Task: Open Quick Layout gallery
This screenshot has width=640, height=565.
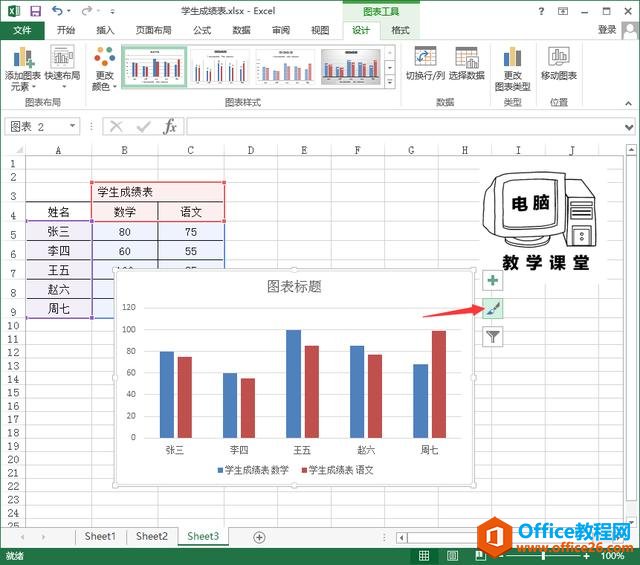Action: point(62,68)
